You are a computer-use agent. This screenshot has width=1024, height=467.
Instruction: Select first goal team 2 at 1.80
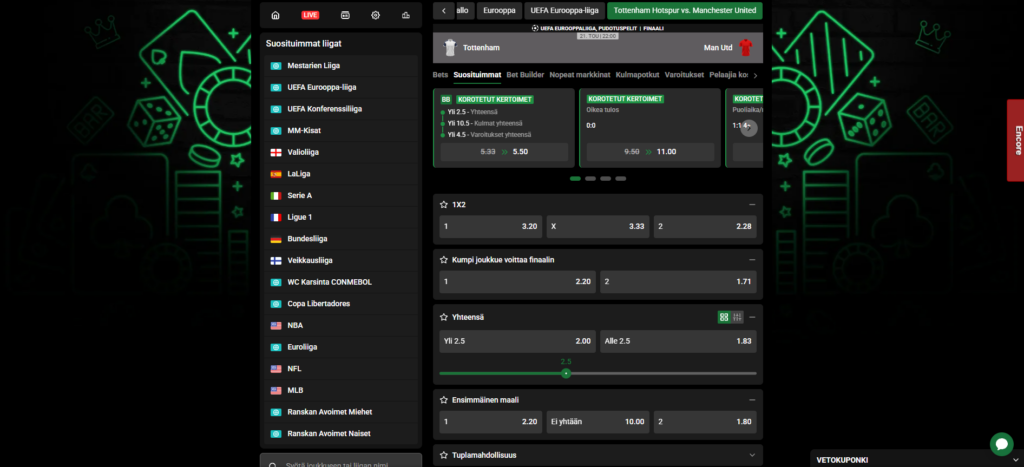pyautogui.click(x=705, y=422)
